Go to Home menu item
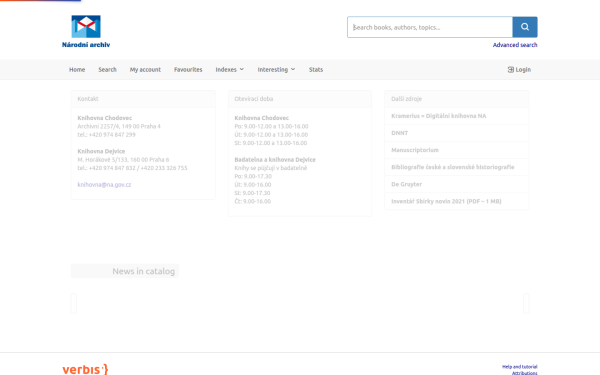 click(x=77, y=70)
